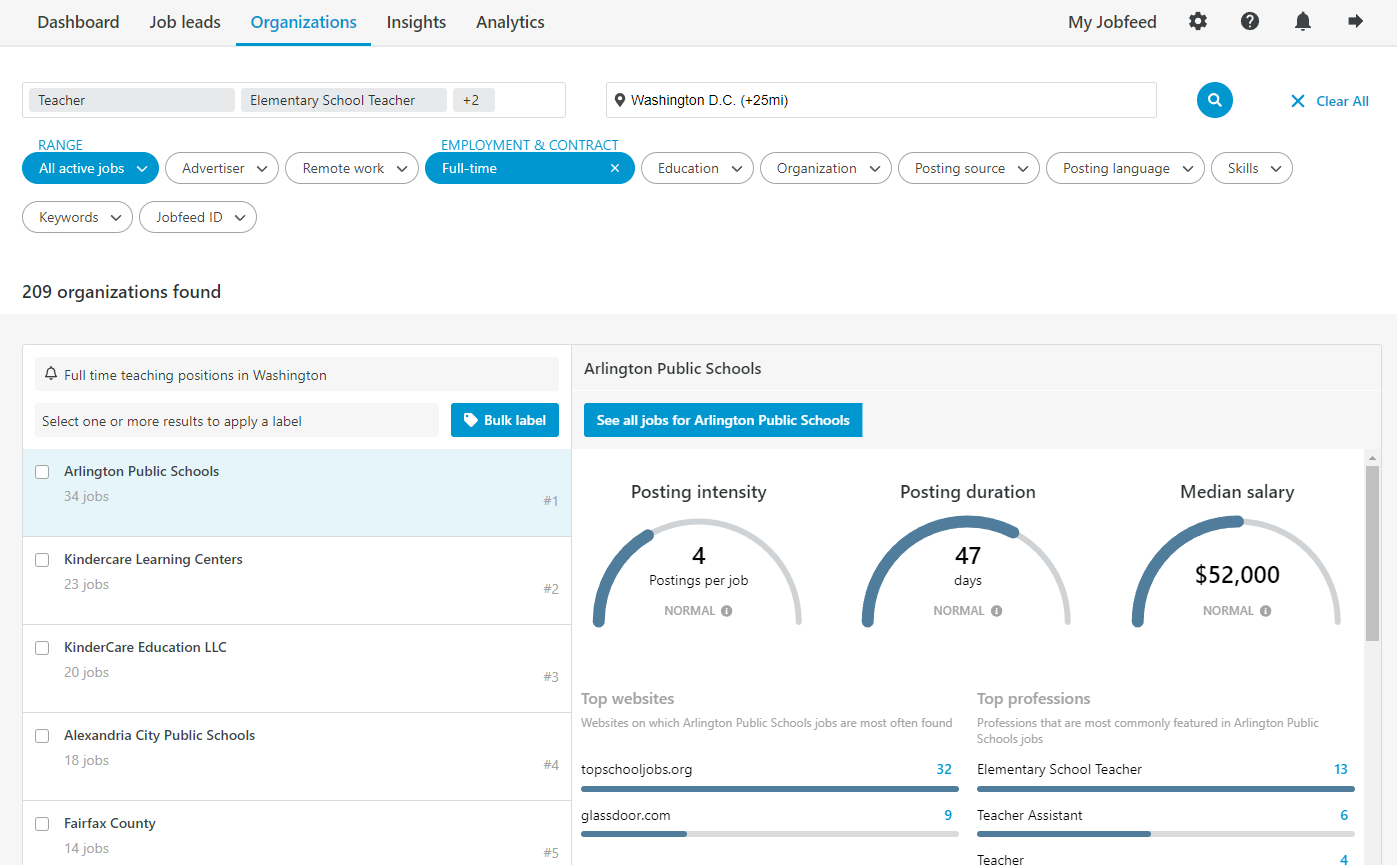Expand the Advertiser filter

[x=222, y=168]
